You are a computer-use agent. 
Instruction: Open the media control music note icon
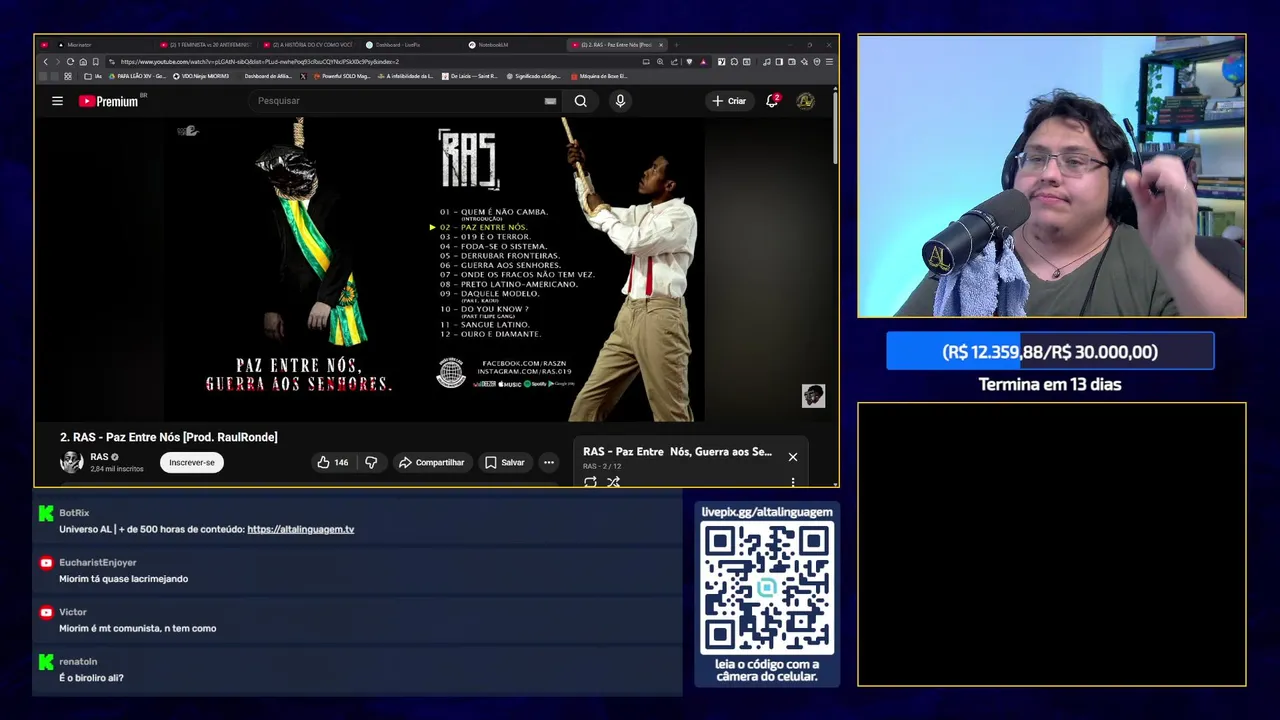point(767,62)
